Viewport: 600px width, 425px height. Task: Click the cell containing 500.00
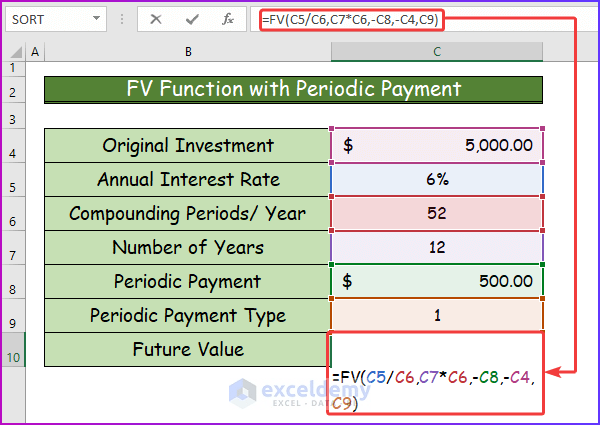[x=437, y=282]
